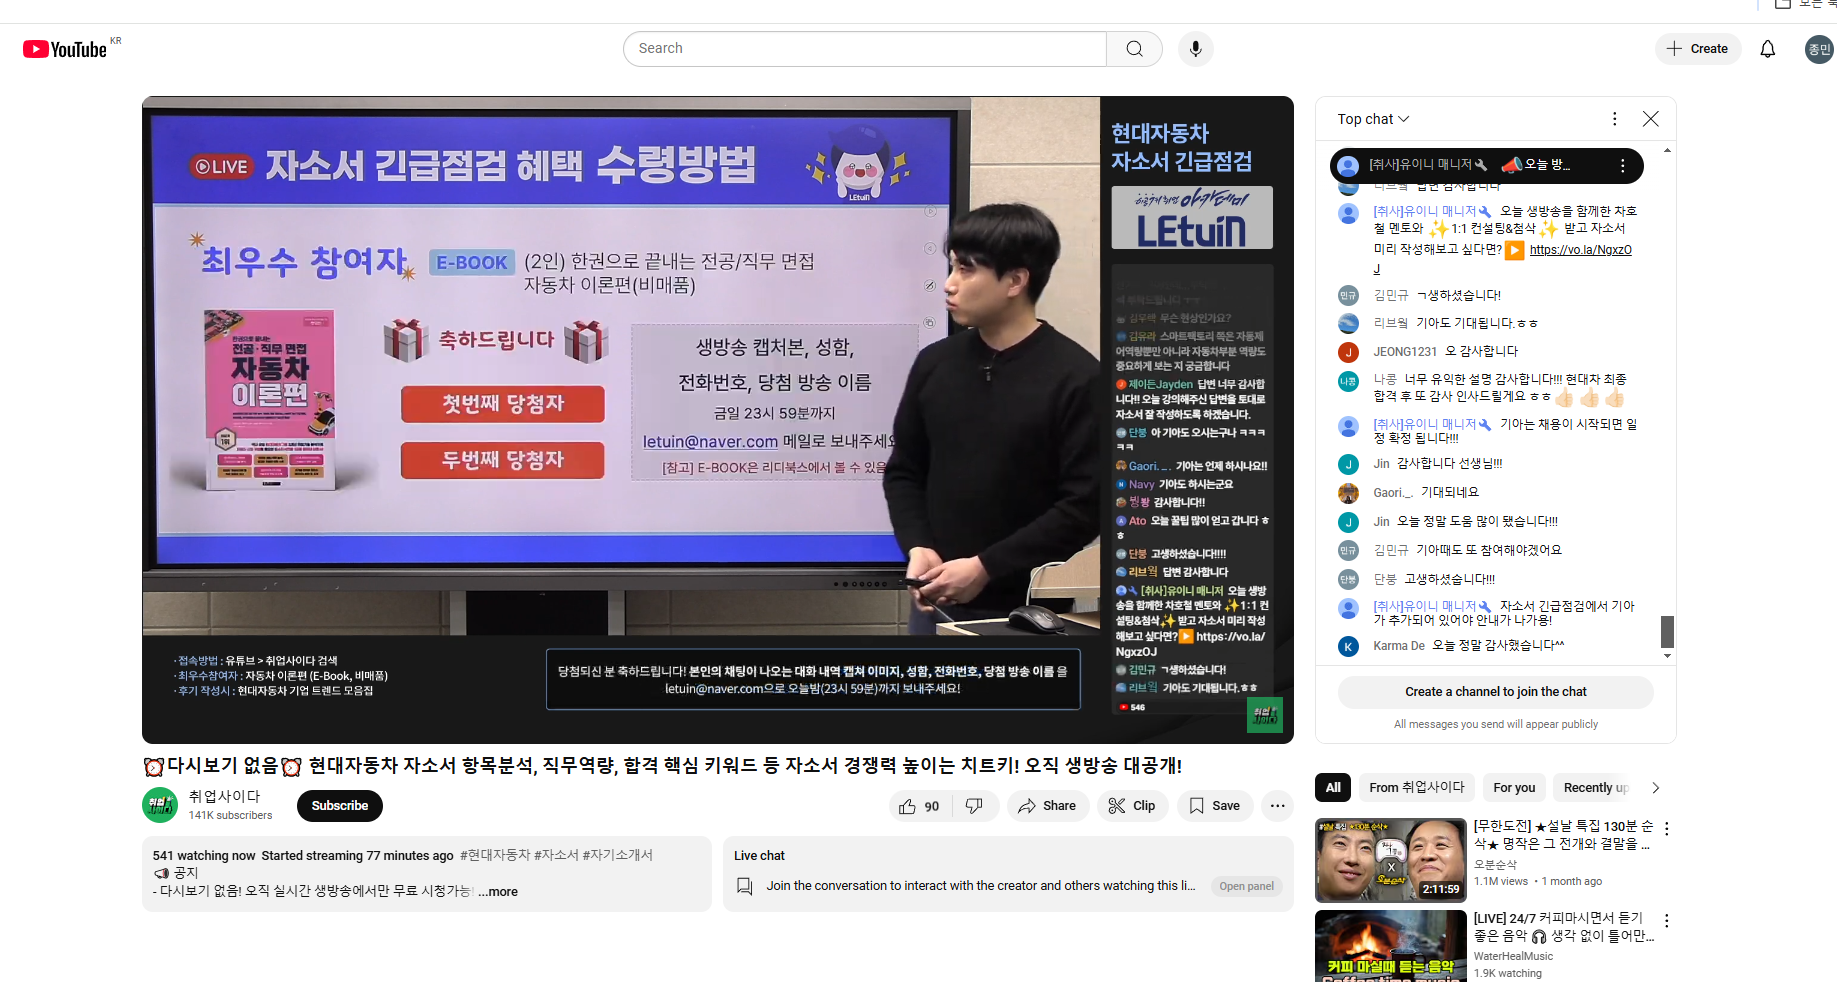Expand the Top chat dropdown
The height and width of the screenshot is (982, 1837).
1373,119
